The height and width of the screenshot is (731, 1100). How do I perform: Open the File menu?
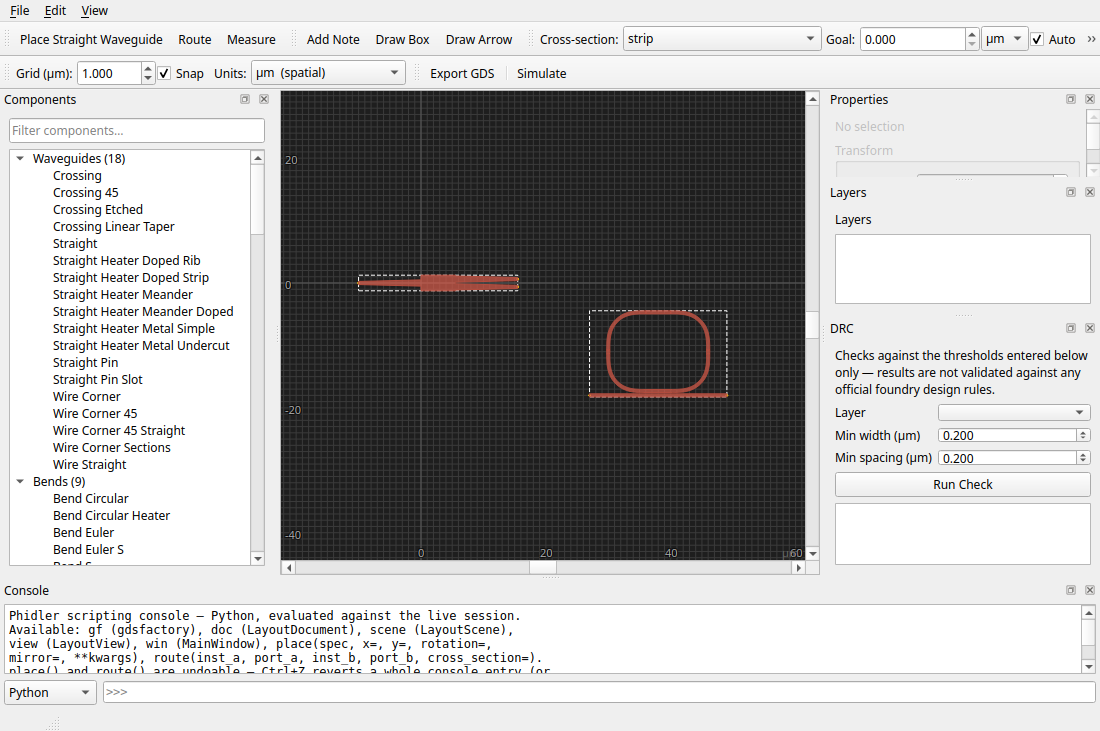pos(20,11)
